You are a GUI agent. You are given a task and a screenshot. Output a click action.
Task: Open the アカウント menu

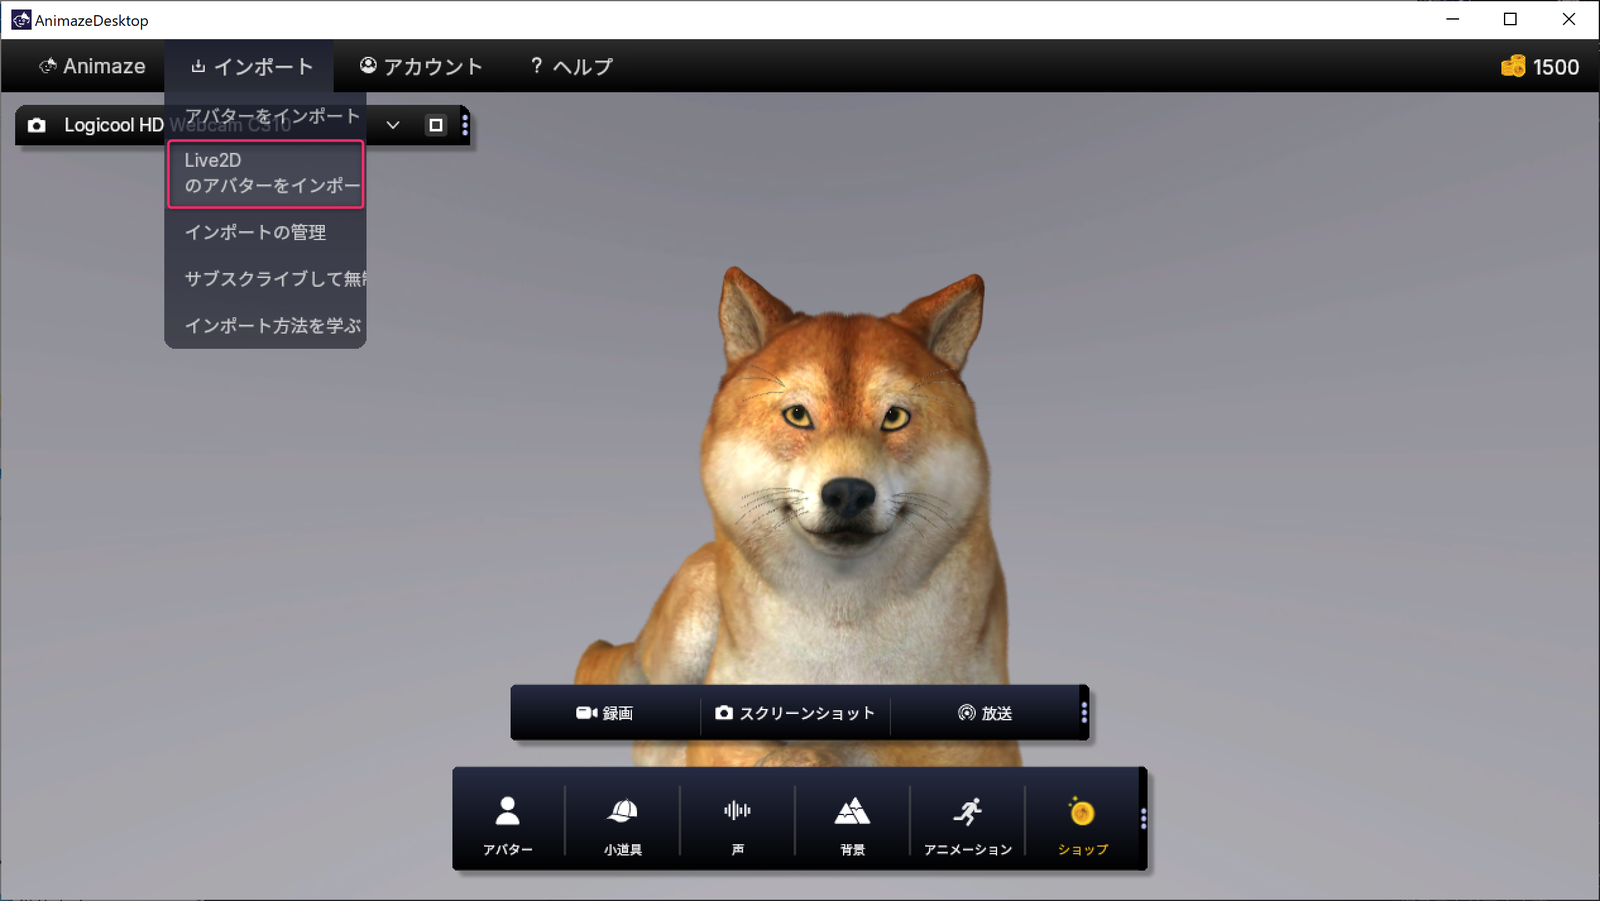pyautogui.click(x=421, y=67)
